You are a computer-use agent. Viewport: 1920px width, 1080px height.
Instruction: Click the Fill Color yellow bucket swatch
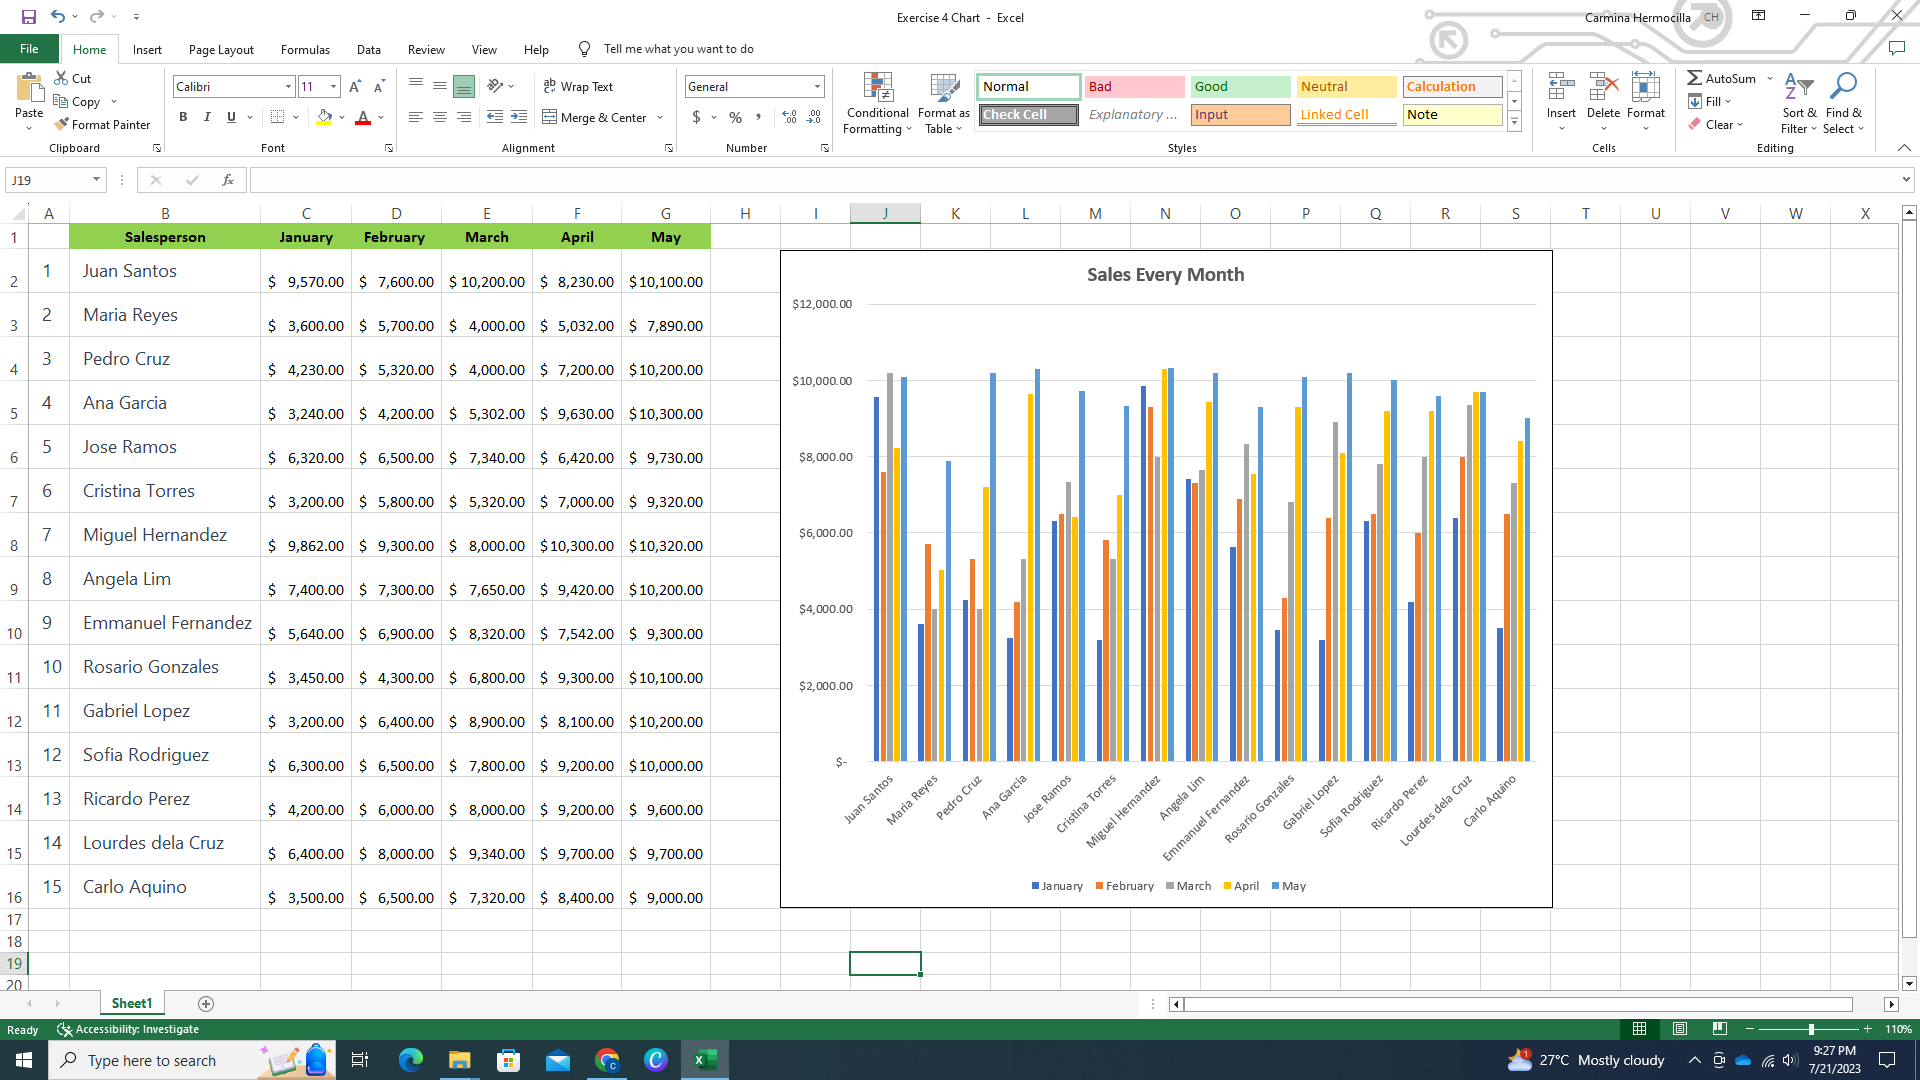tap(324, 118)
